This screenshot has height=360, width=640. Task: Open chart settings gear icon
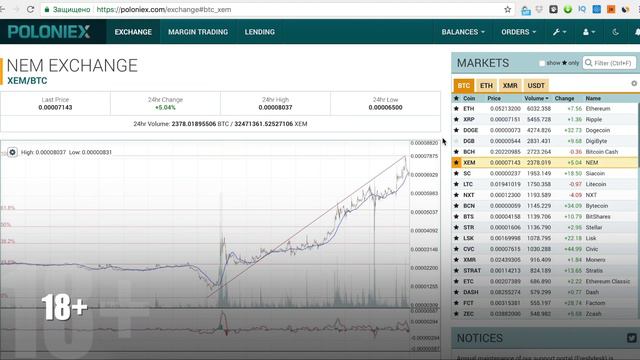12,152
